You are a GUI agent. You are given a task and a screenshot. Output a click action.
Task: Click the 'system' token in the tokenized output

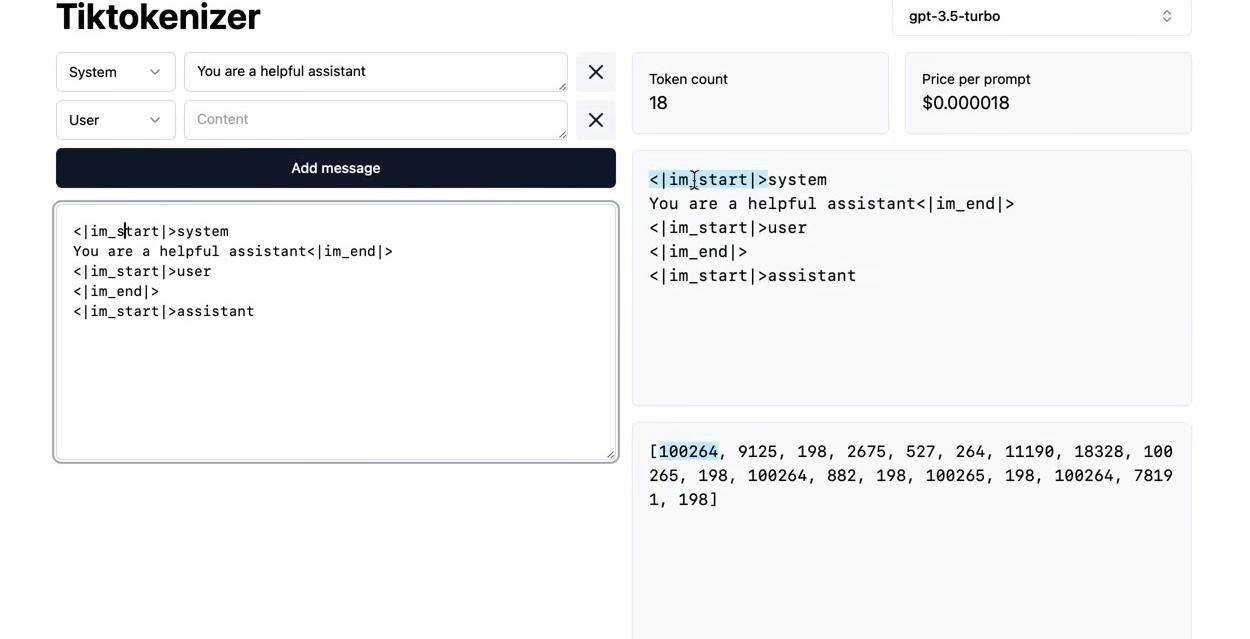click(797, 180)
